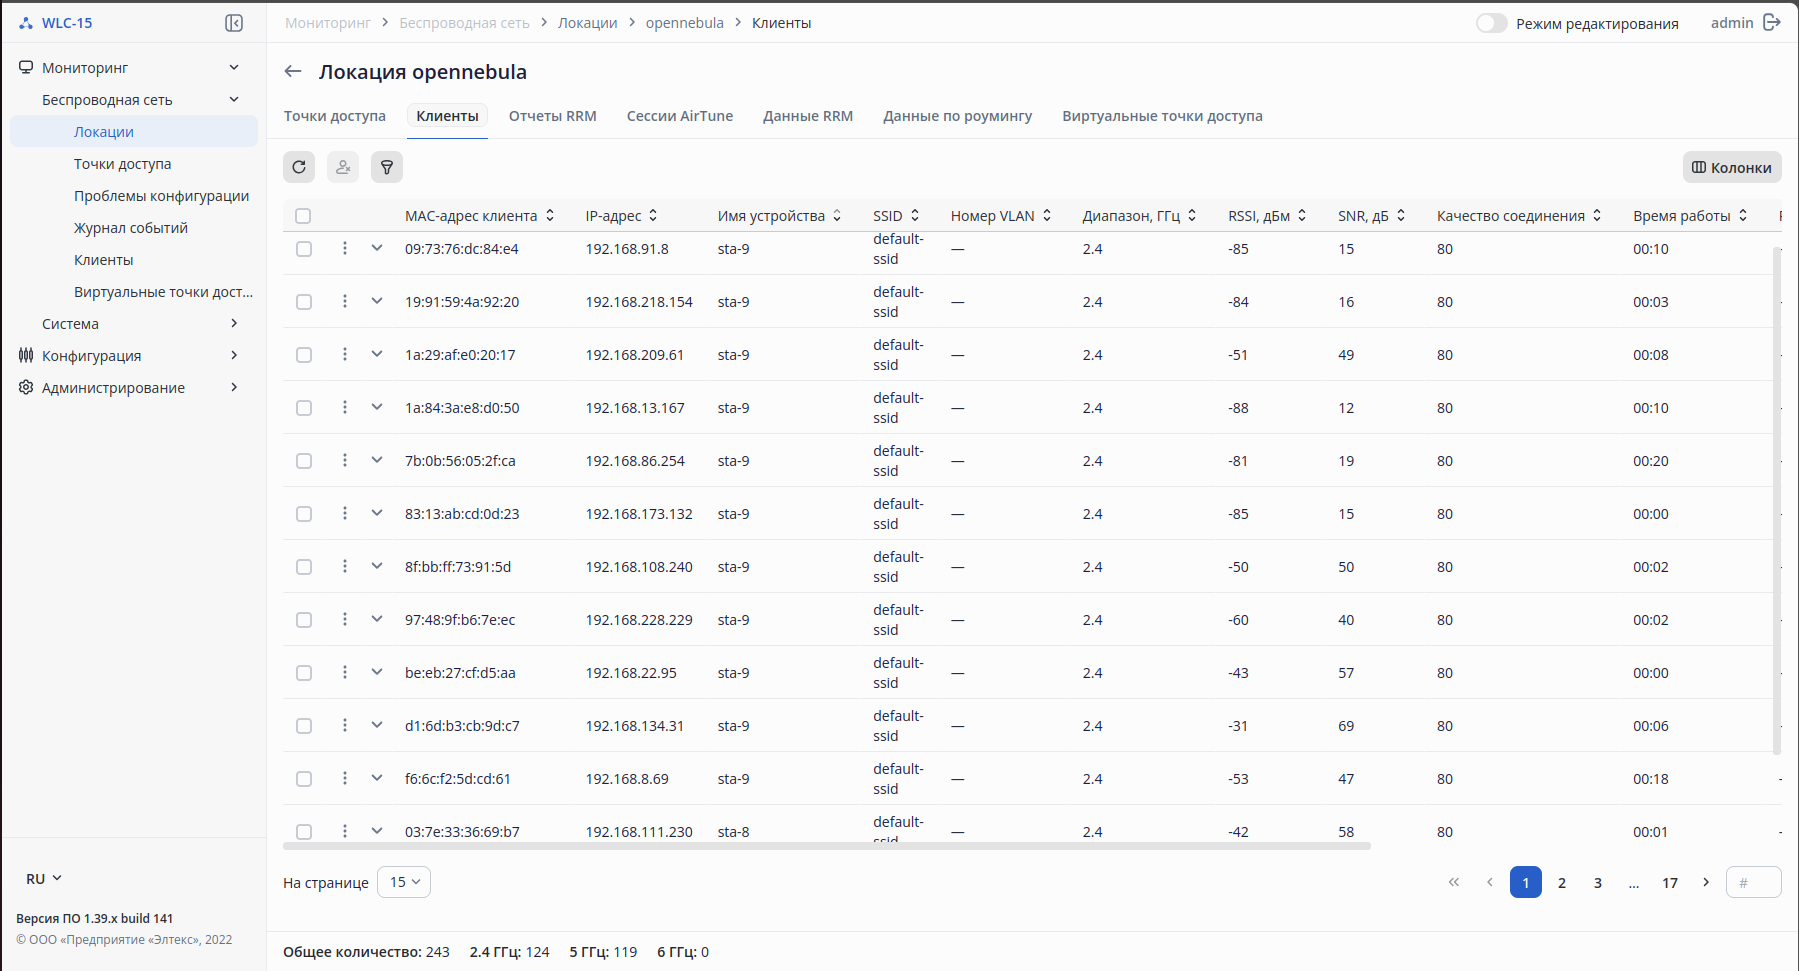Viewport: 1799px width, 971px height.
Task: Open row menu for 09:73:76:dc:84:e4
Action: coord(345,248)
